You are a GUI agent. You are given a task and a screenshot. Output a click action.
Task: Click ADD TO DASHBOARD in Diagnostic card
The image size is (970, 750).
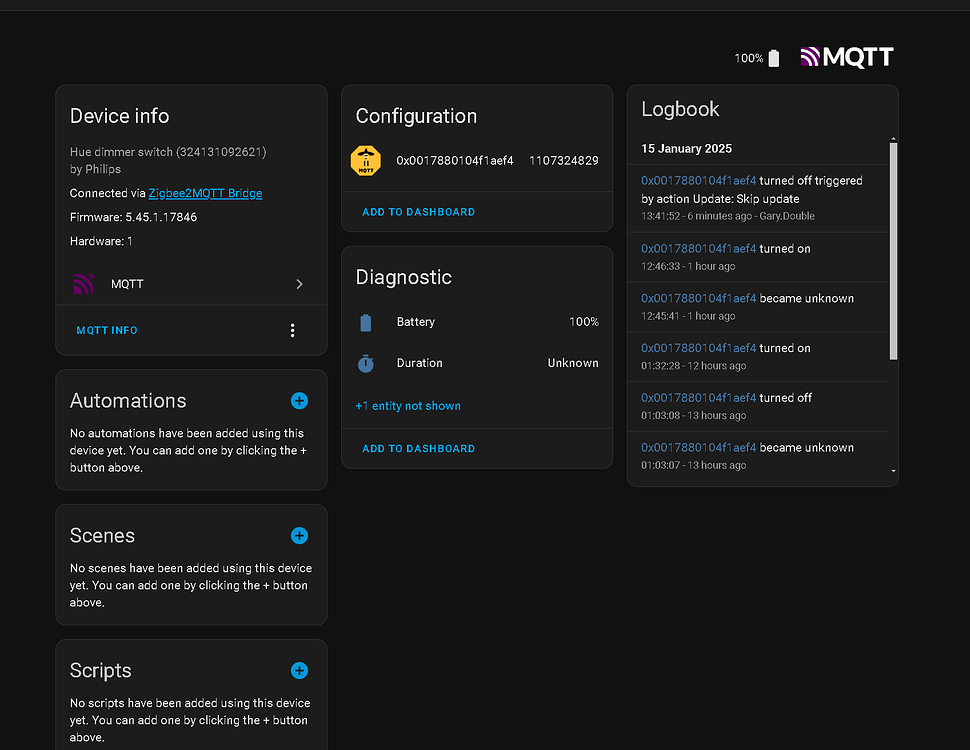(419, 449)
